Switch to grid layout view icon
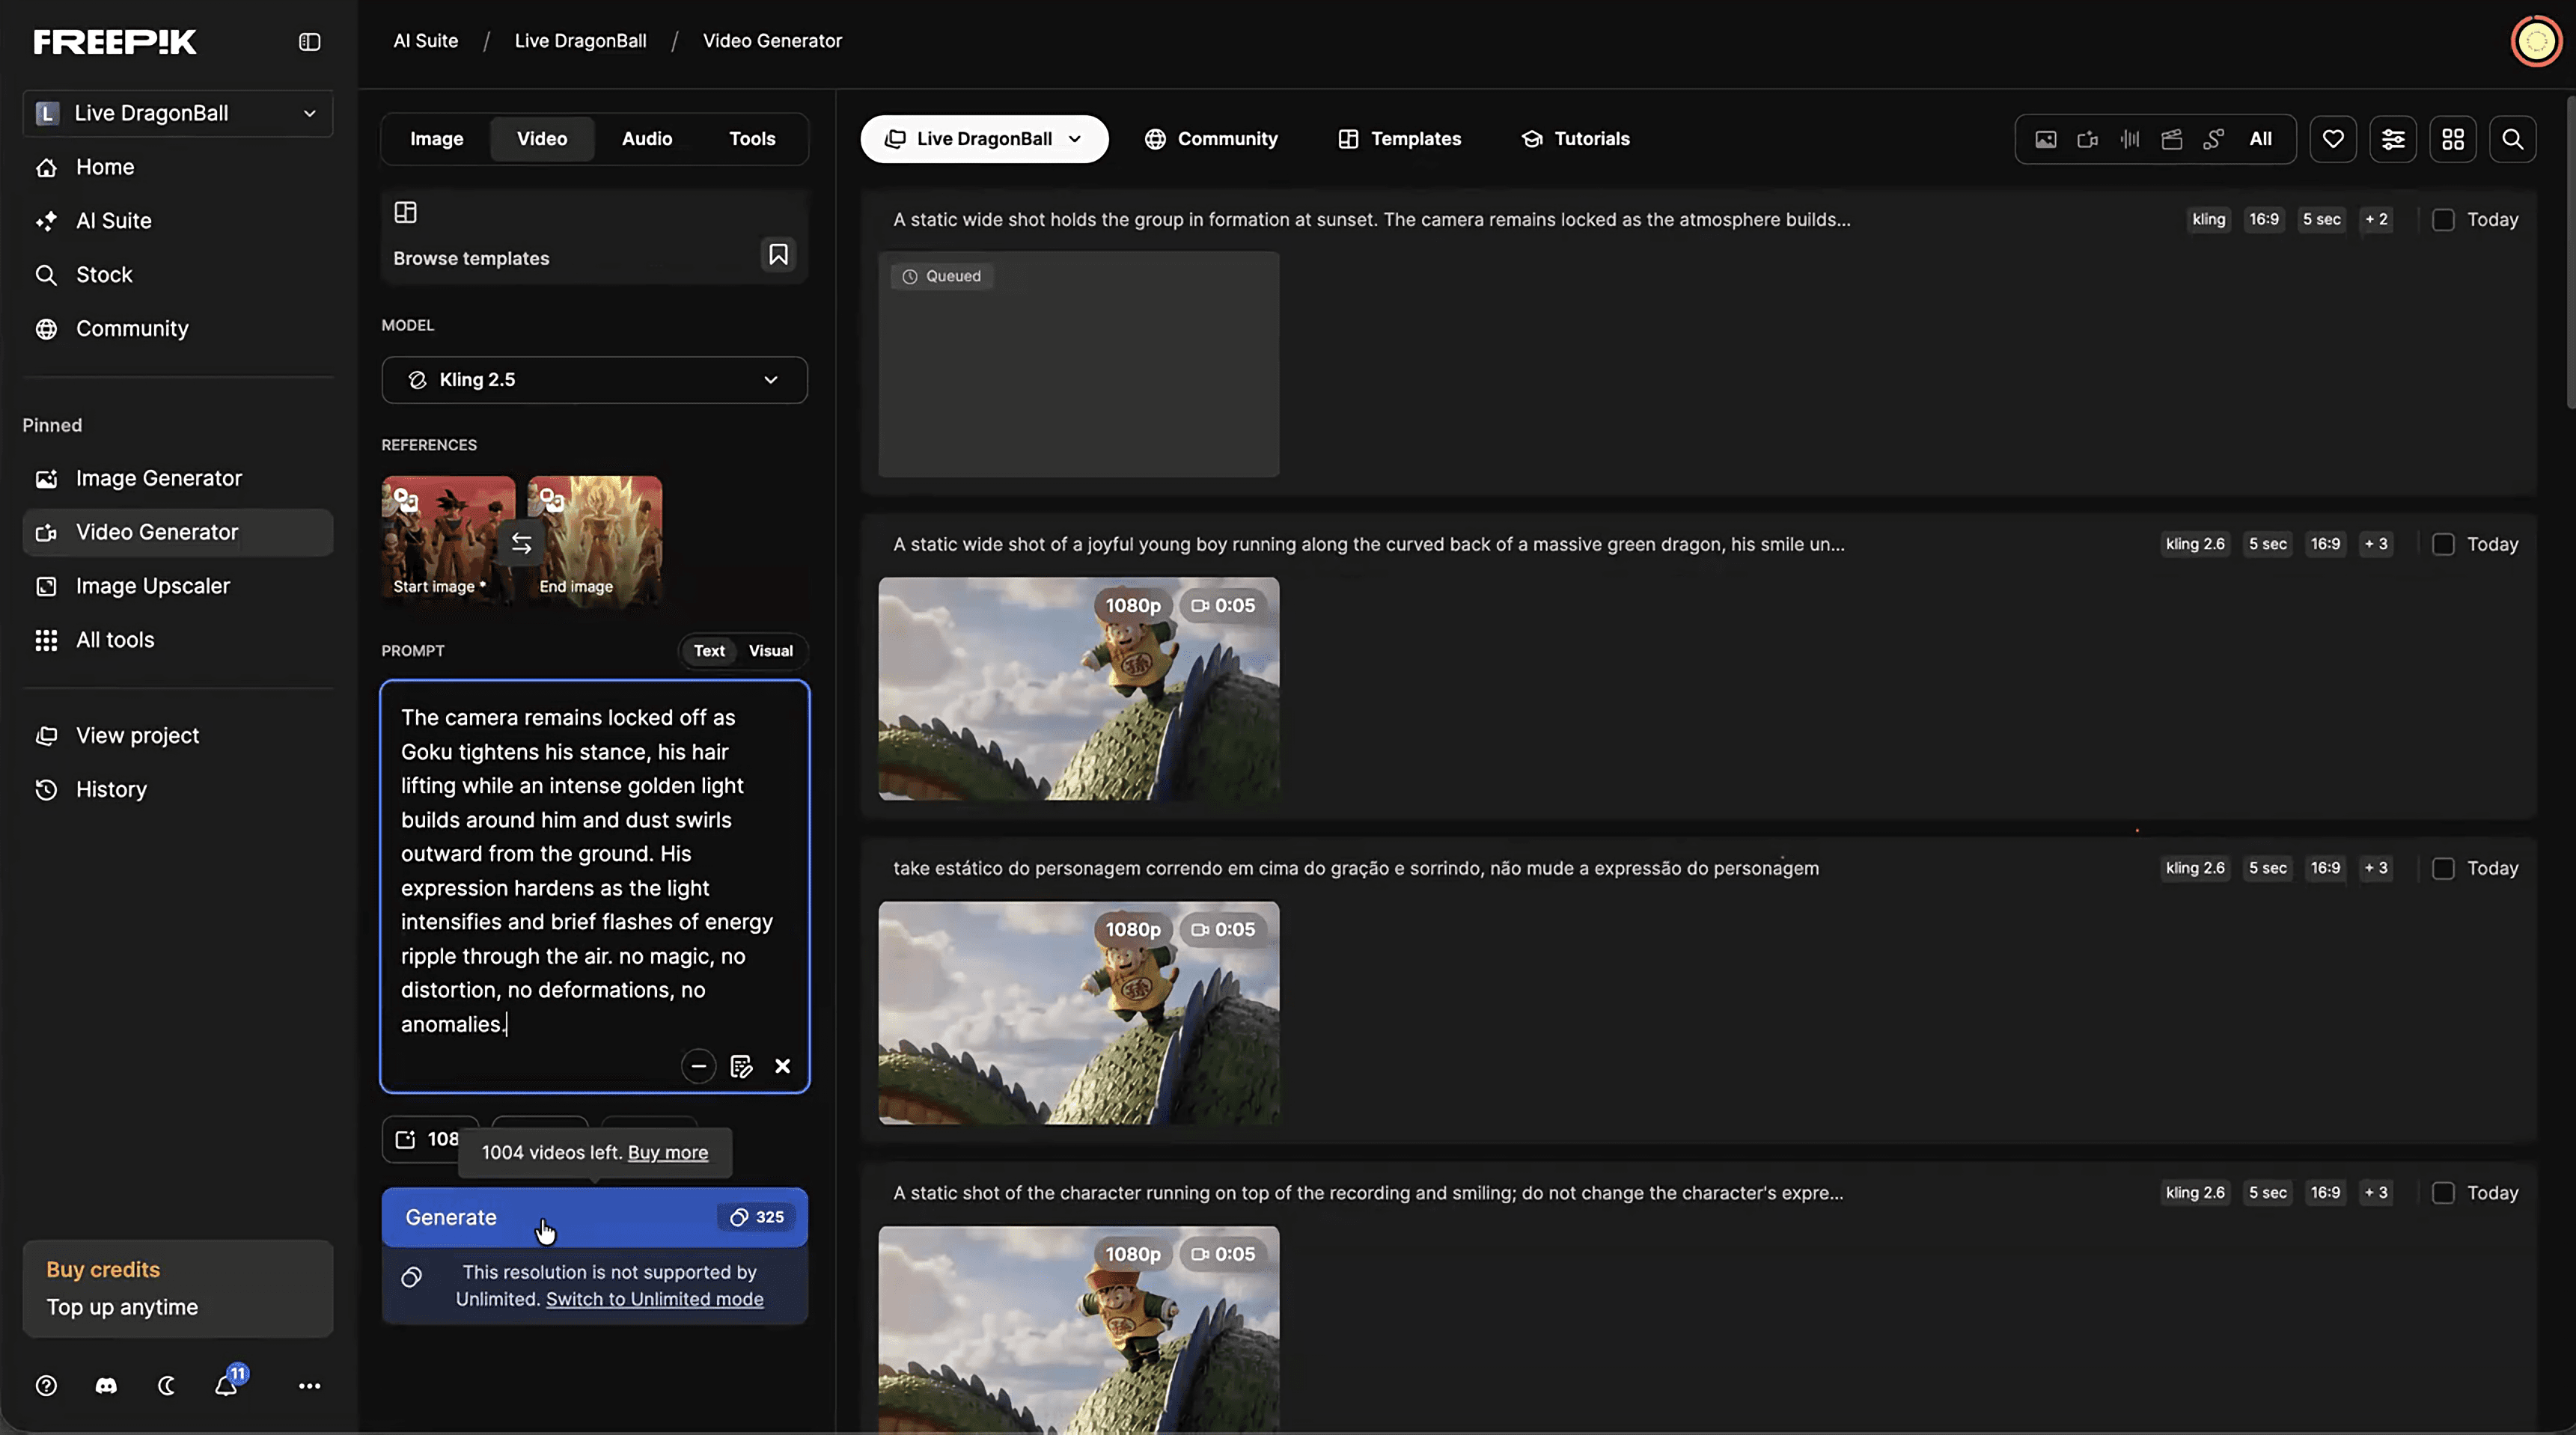Screen dimensions: 2576x1435 2453,139
